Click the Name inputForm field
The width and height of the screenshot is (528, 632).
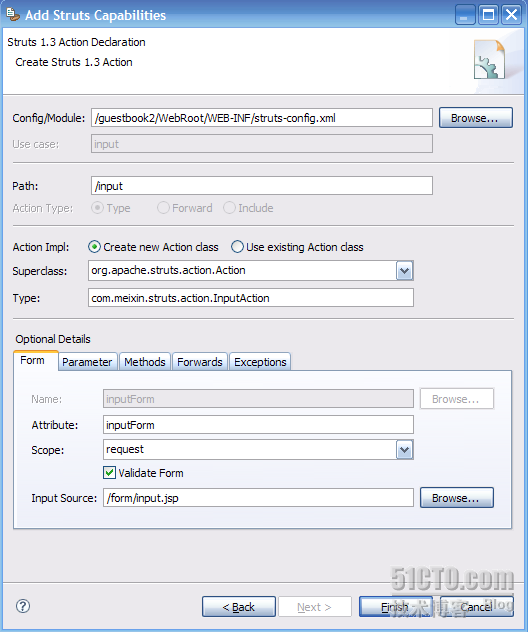tap(258, 399)
